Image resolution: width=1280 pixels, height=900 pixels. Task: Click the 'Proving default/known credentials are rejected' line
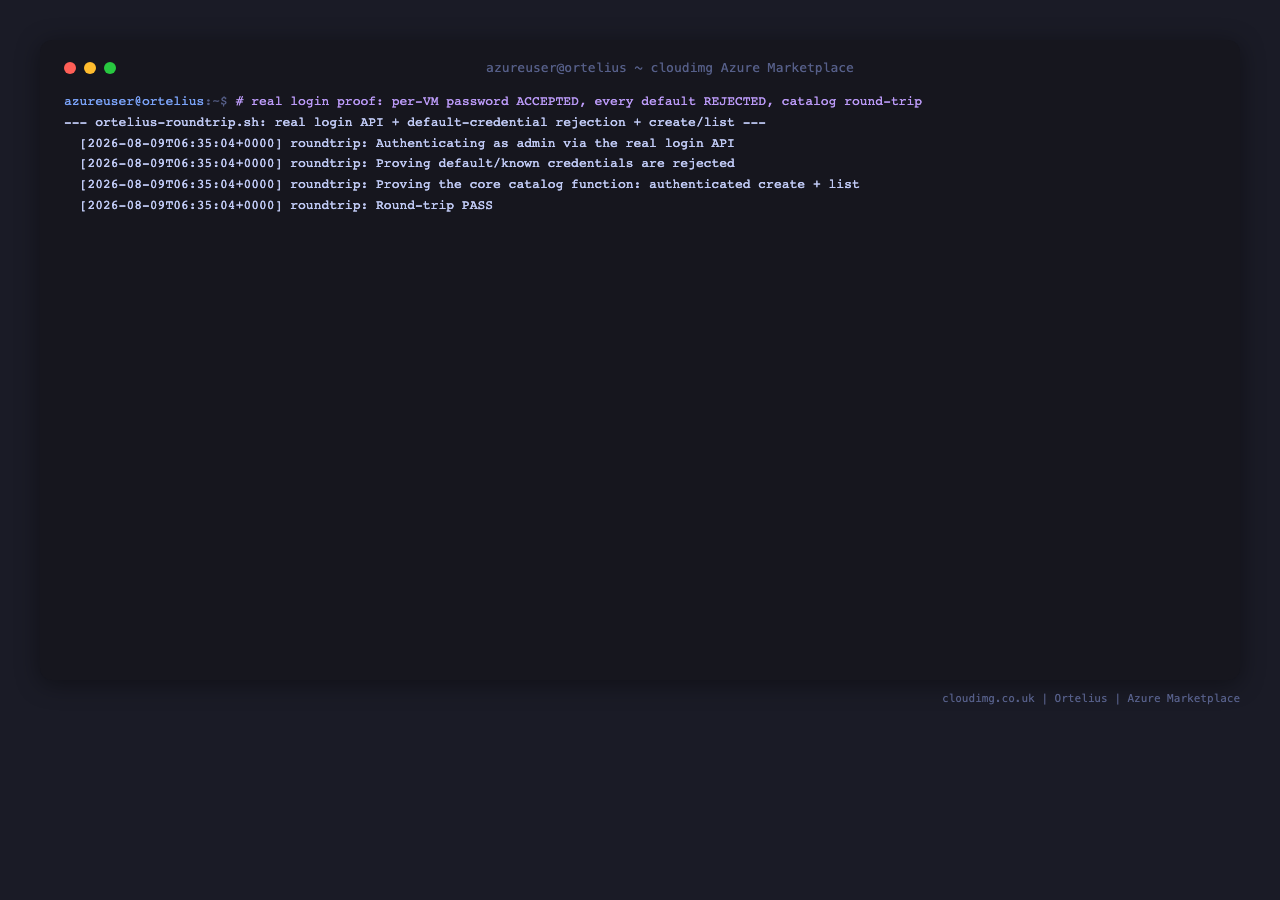pos(407,163)
